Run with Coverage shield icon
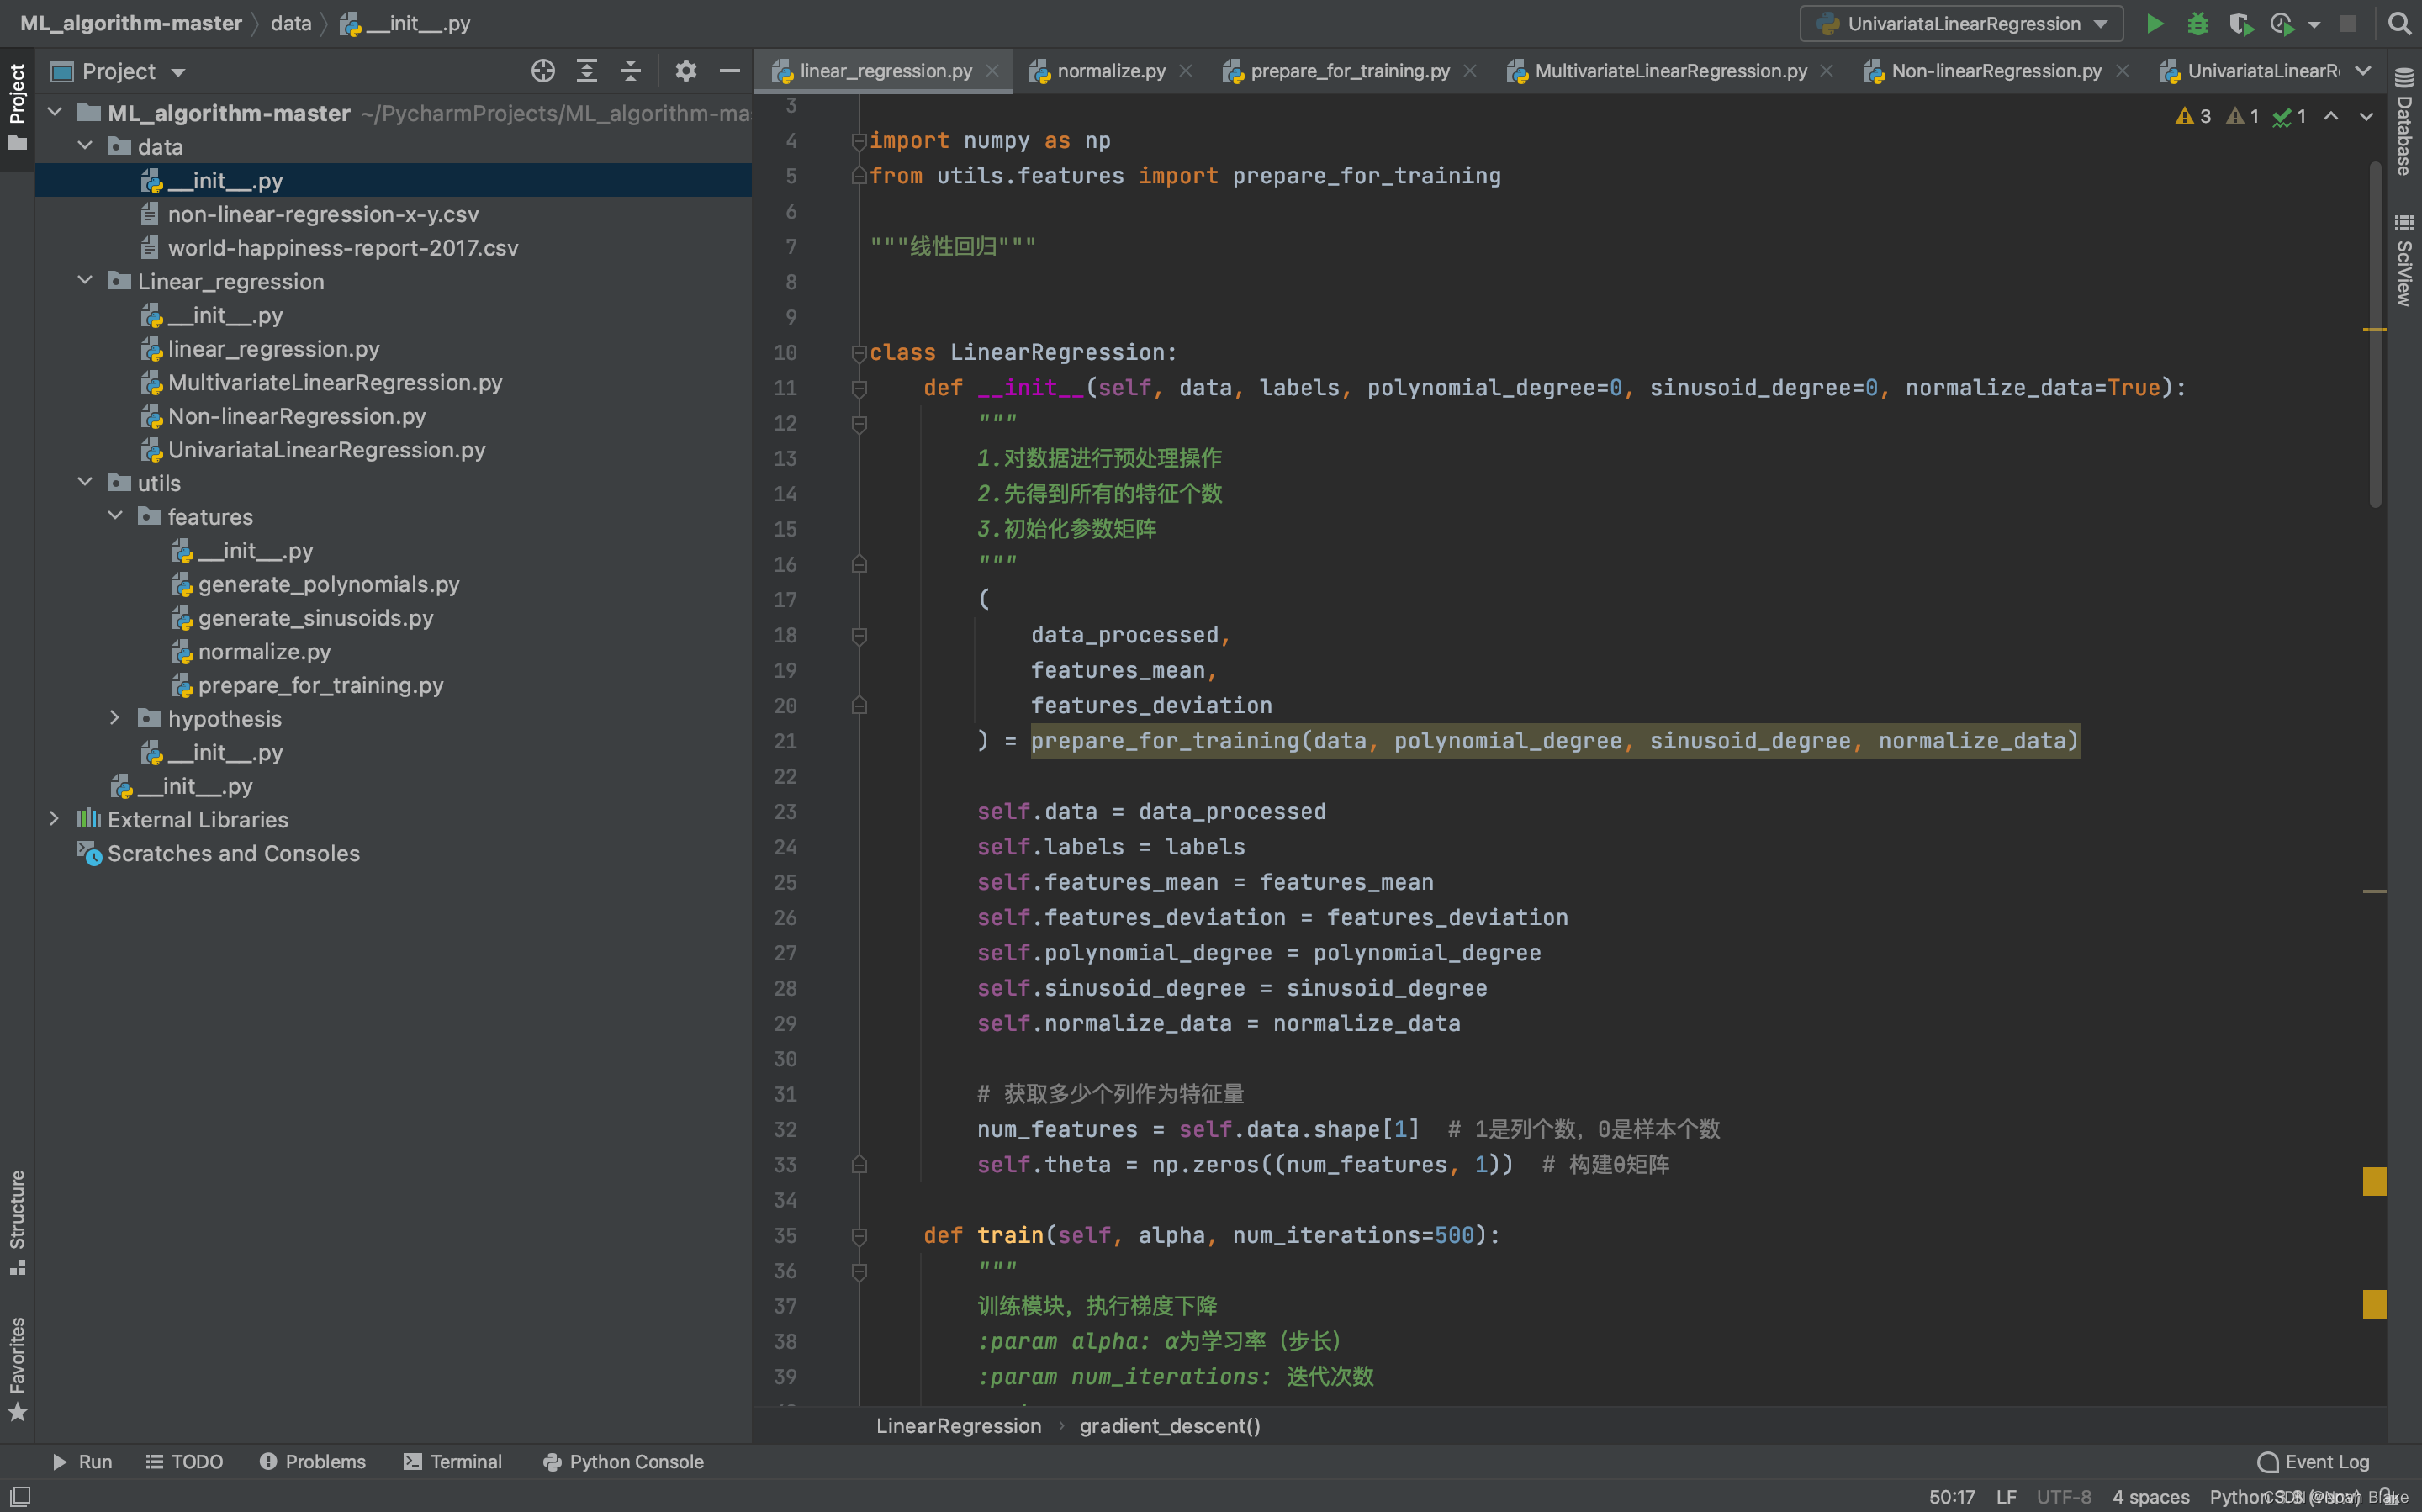This screenshot has width=2422, height=1512. (2240, 24)
